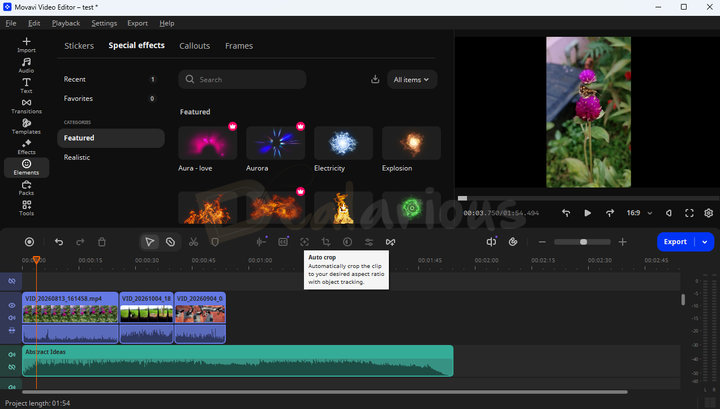Open clip properties sliders icon
The image size is (720, 409).
click(369, 242)
